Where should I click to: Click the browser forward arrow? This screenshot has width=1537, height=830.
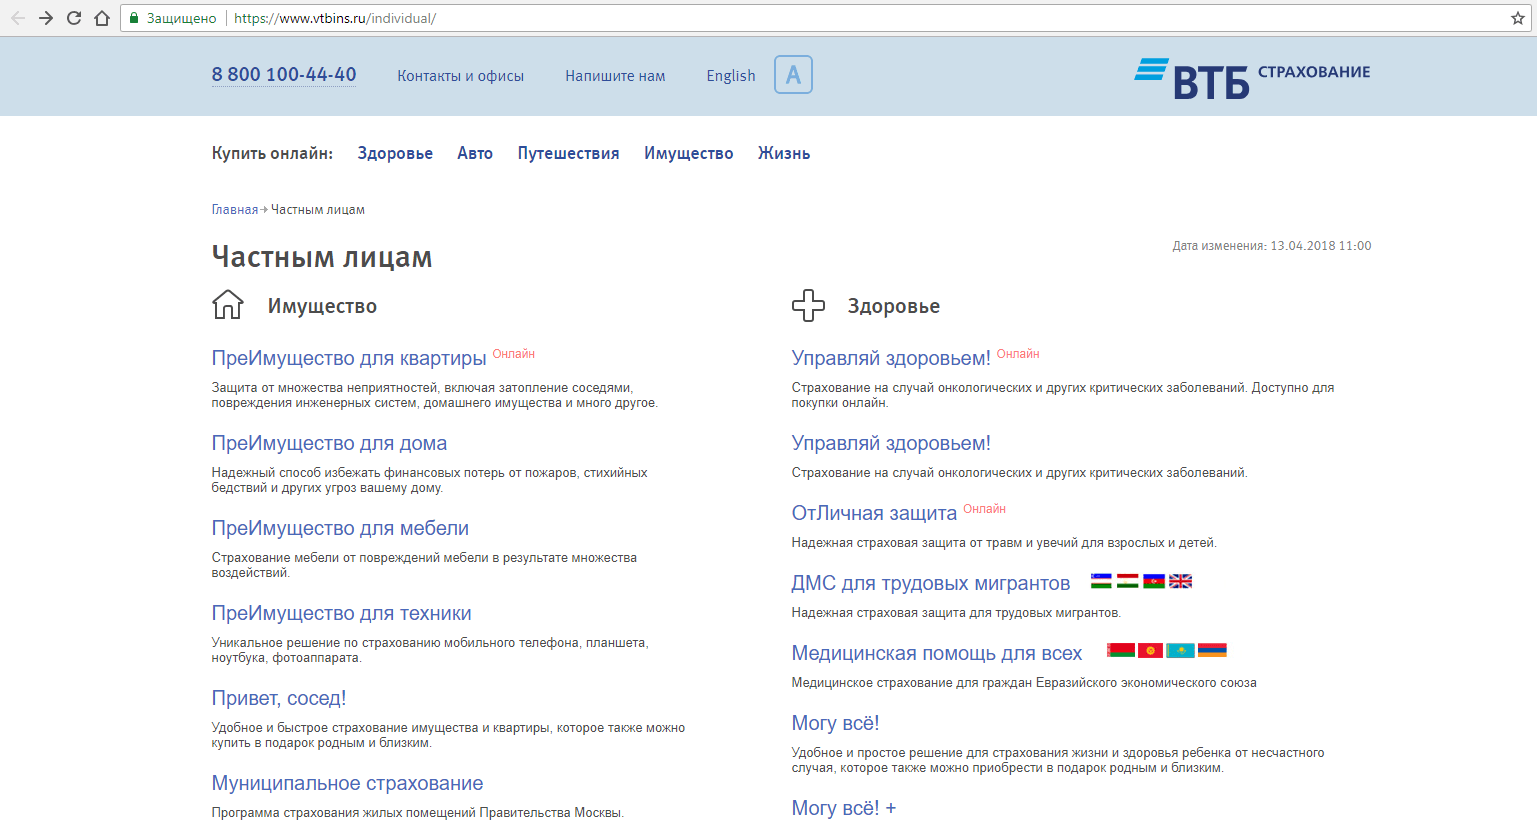point(46,18)
